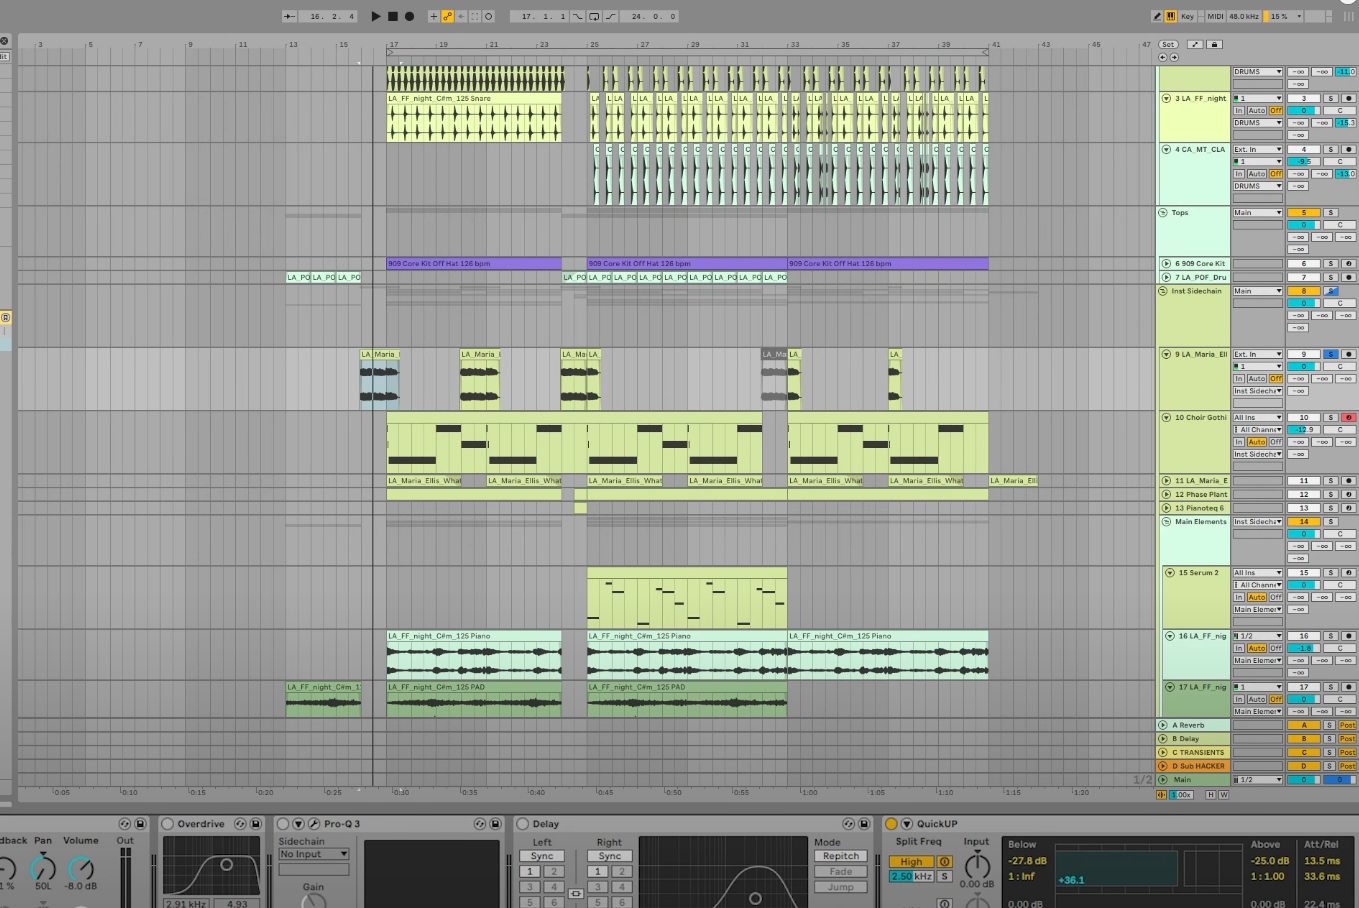
Task: Toggle track 14 Main Elements activator
Action: (x=1304, y=522)
